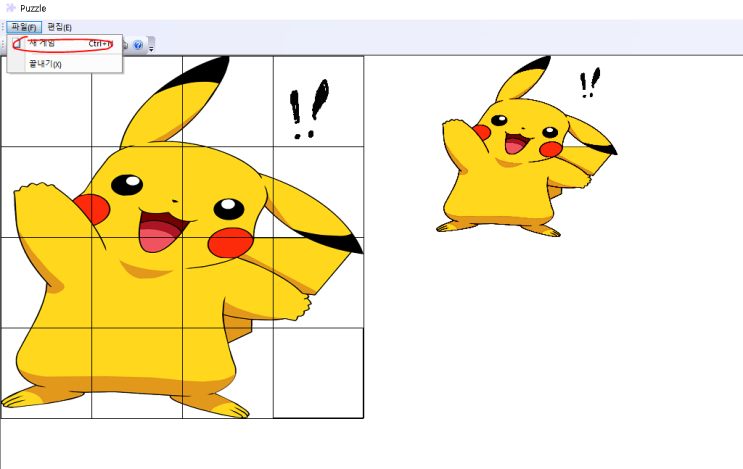
Task: Click the small Pikachu reference preview image
Action: (526, 146)
